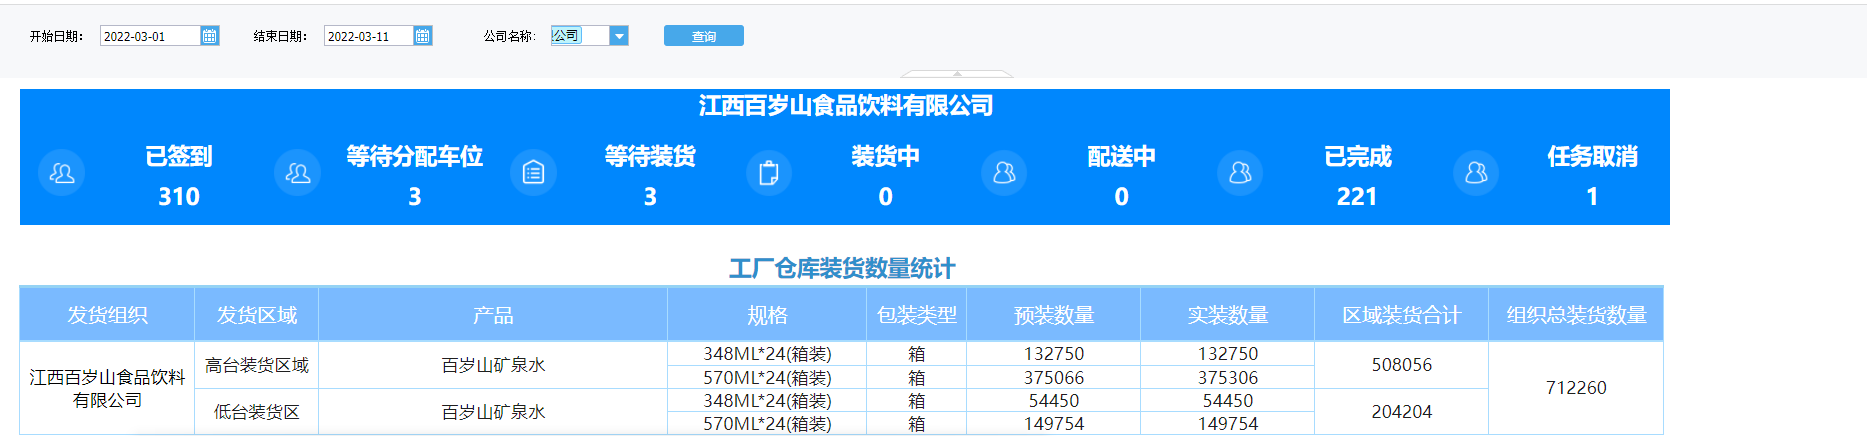Select the area total 204204
This screenshot has width=1867, height=436.
pos(1402,412)
